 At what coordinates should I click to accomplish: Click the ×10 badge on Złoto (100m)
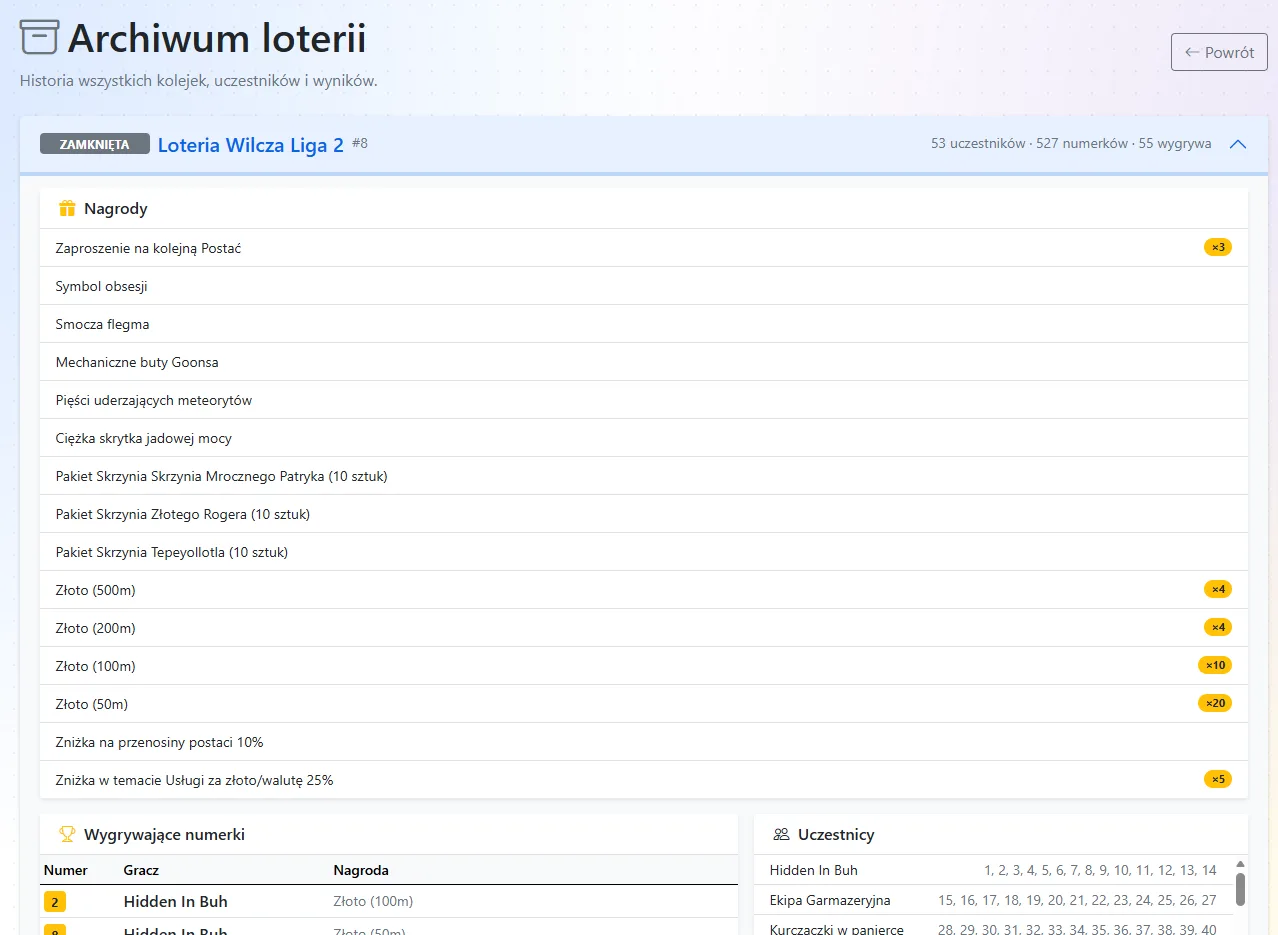[x=1215, y=665]
